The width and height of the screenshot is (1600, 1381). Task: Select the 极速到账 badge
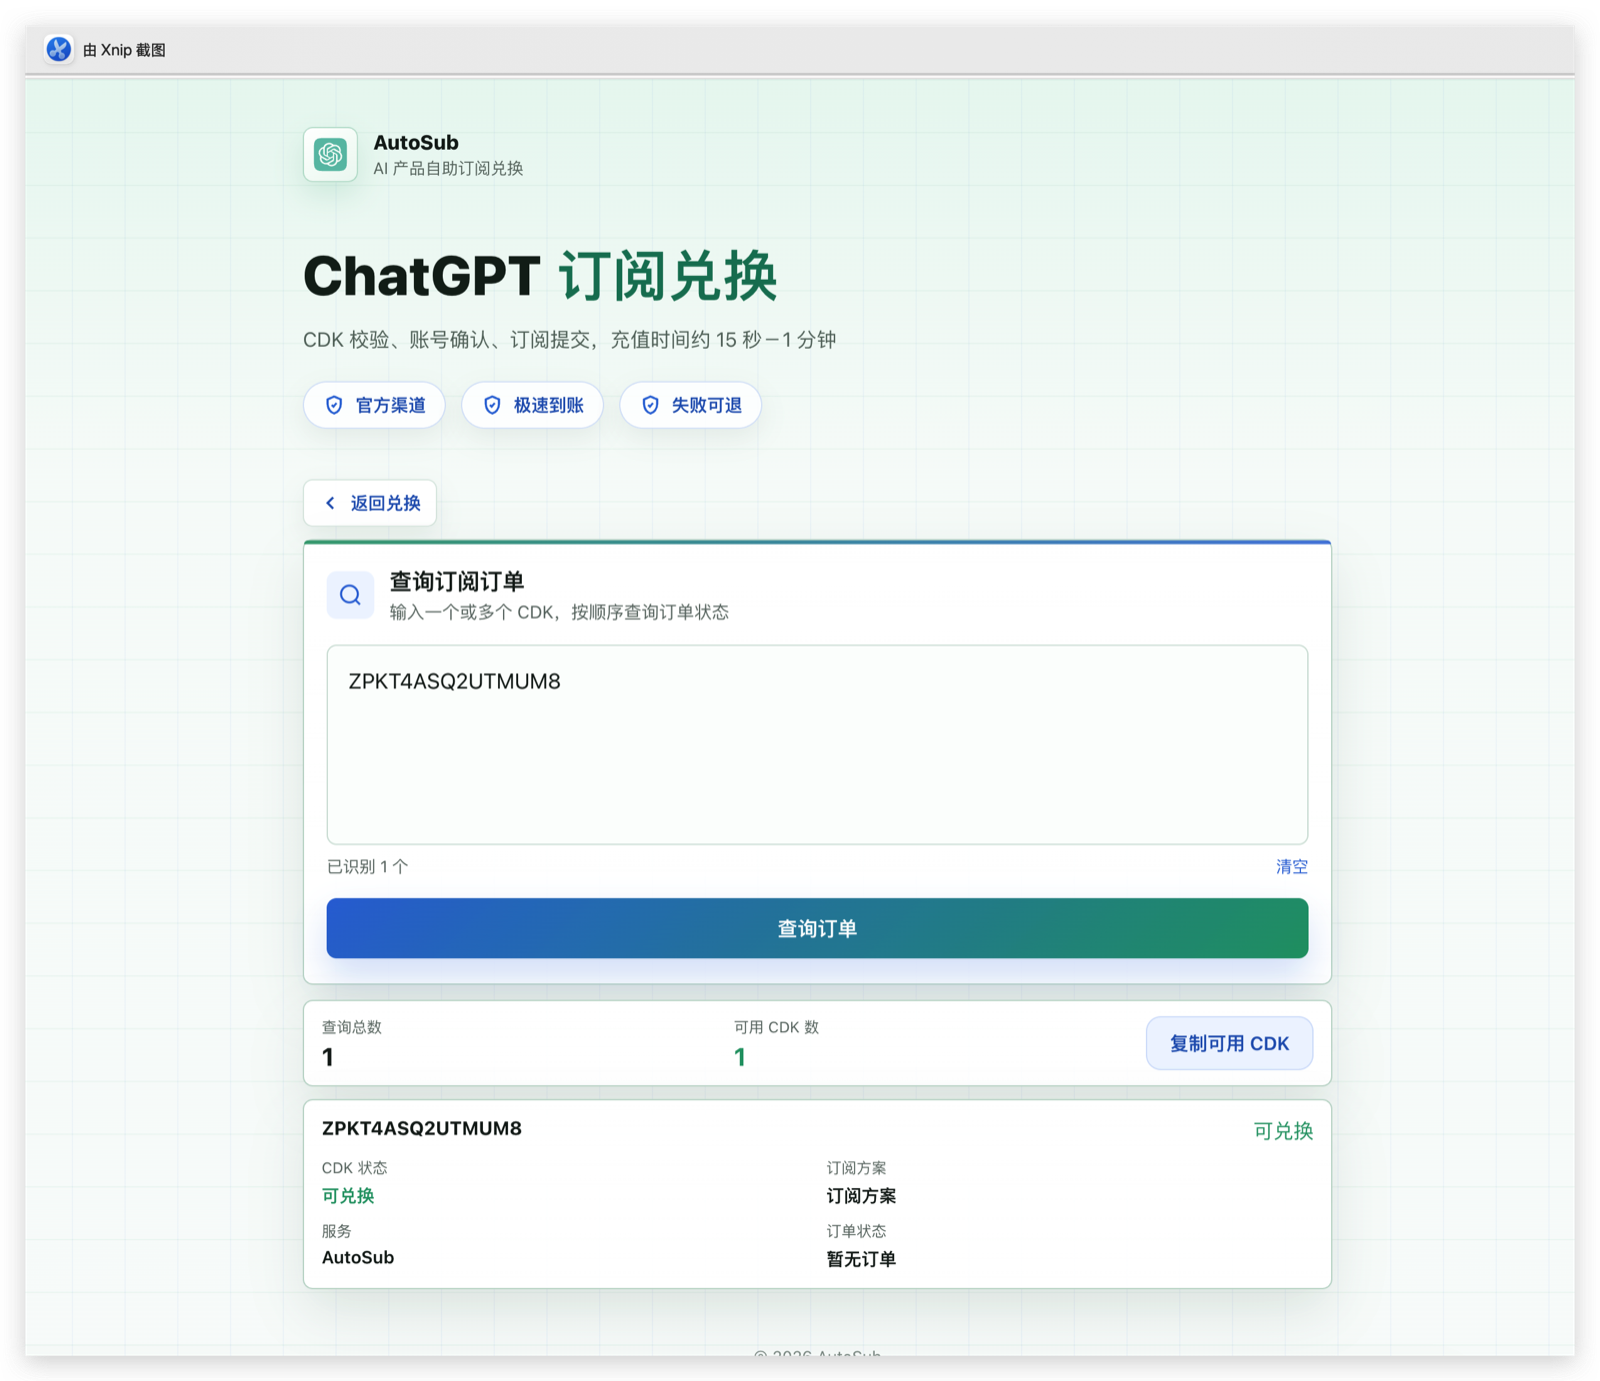(x=532, y=405)
